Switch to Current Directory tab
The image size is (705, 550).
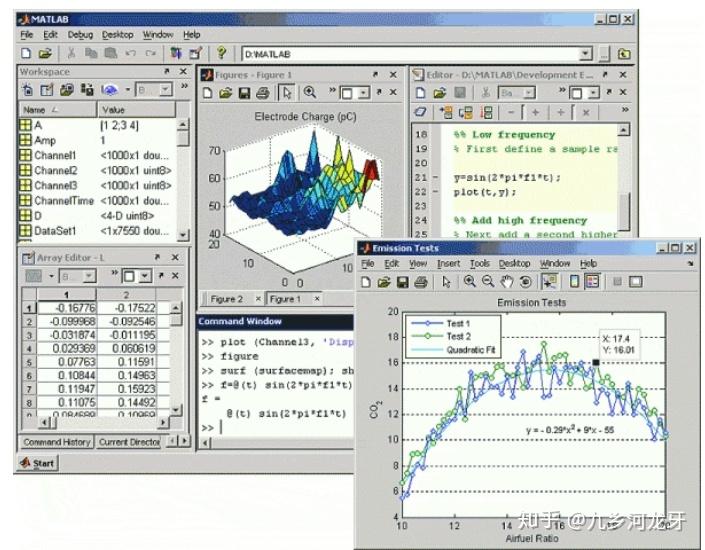(x=129, y=442)
